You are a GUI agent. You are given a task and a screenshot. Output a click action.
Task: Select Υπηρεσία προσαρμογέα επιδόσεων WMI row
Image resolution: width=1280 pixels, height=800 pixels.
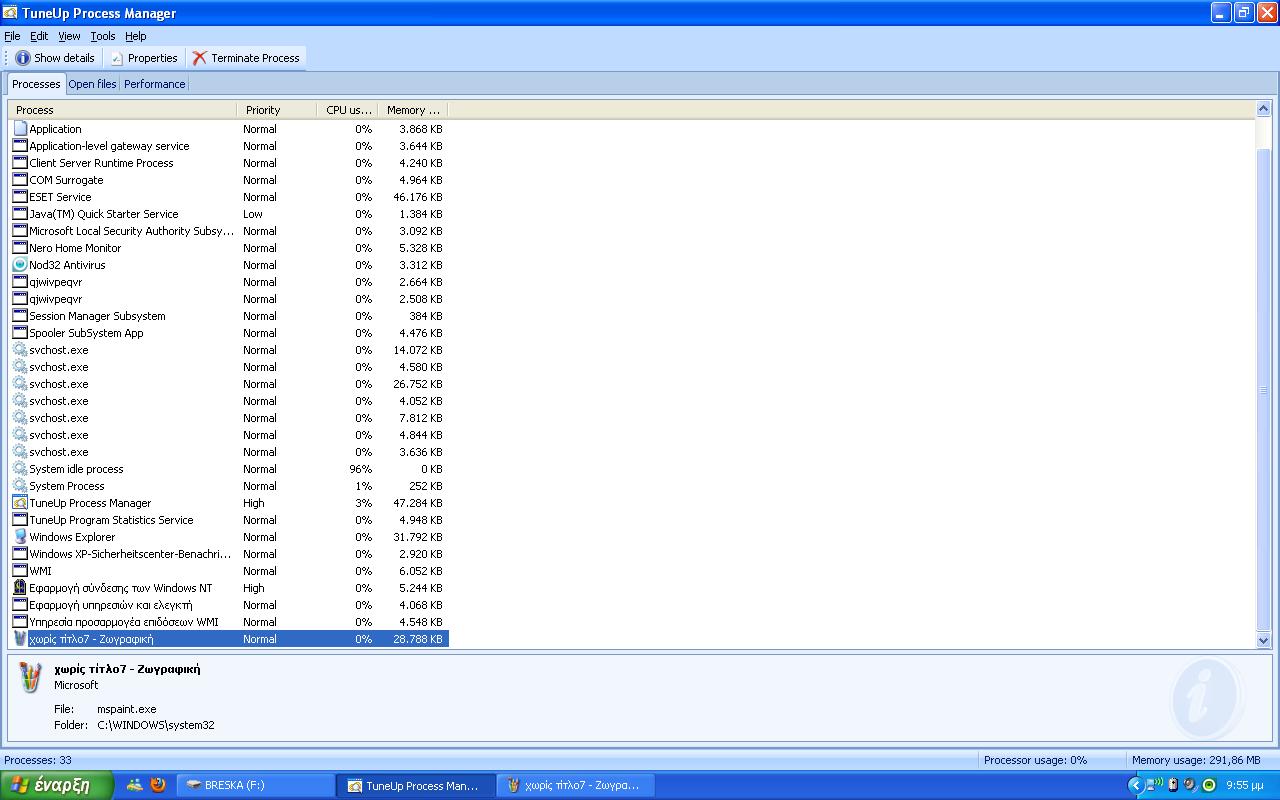tap(229, 622)
